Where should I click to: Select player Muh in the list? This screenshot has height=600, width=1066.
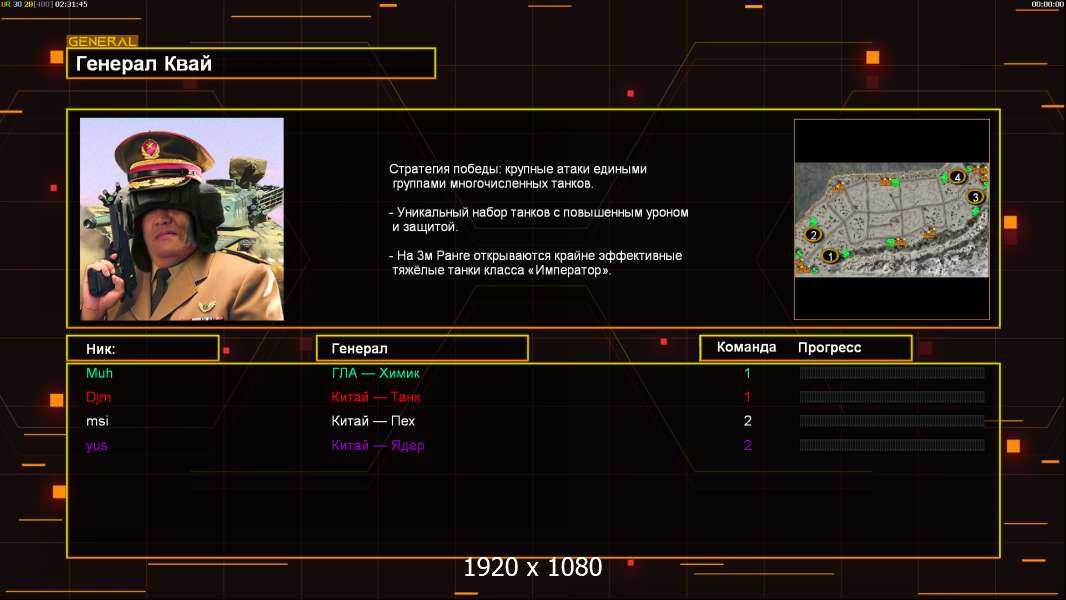click(100, 373)
